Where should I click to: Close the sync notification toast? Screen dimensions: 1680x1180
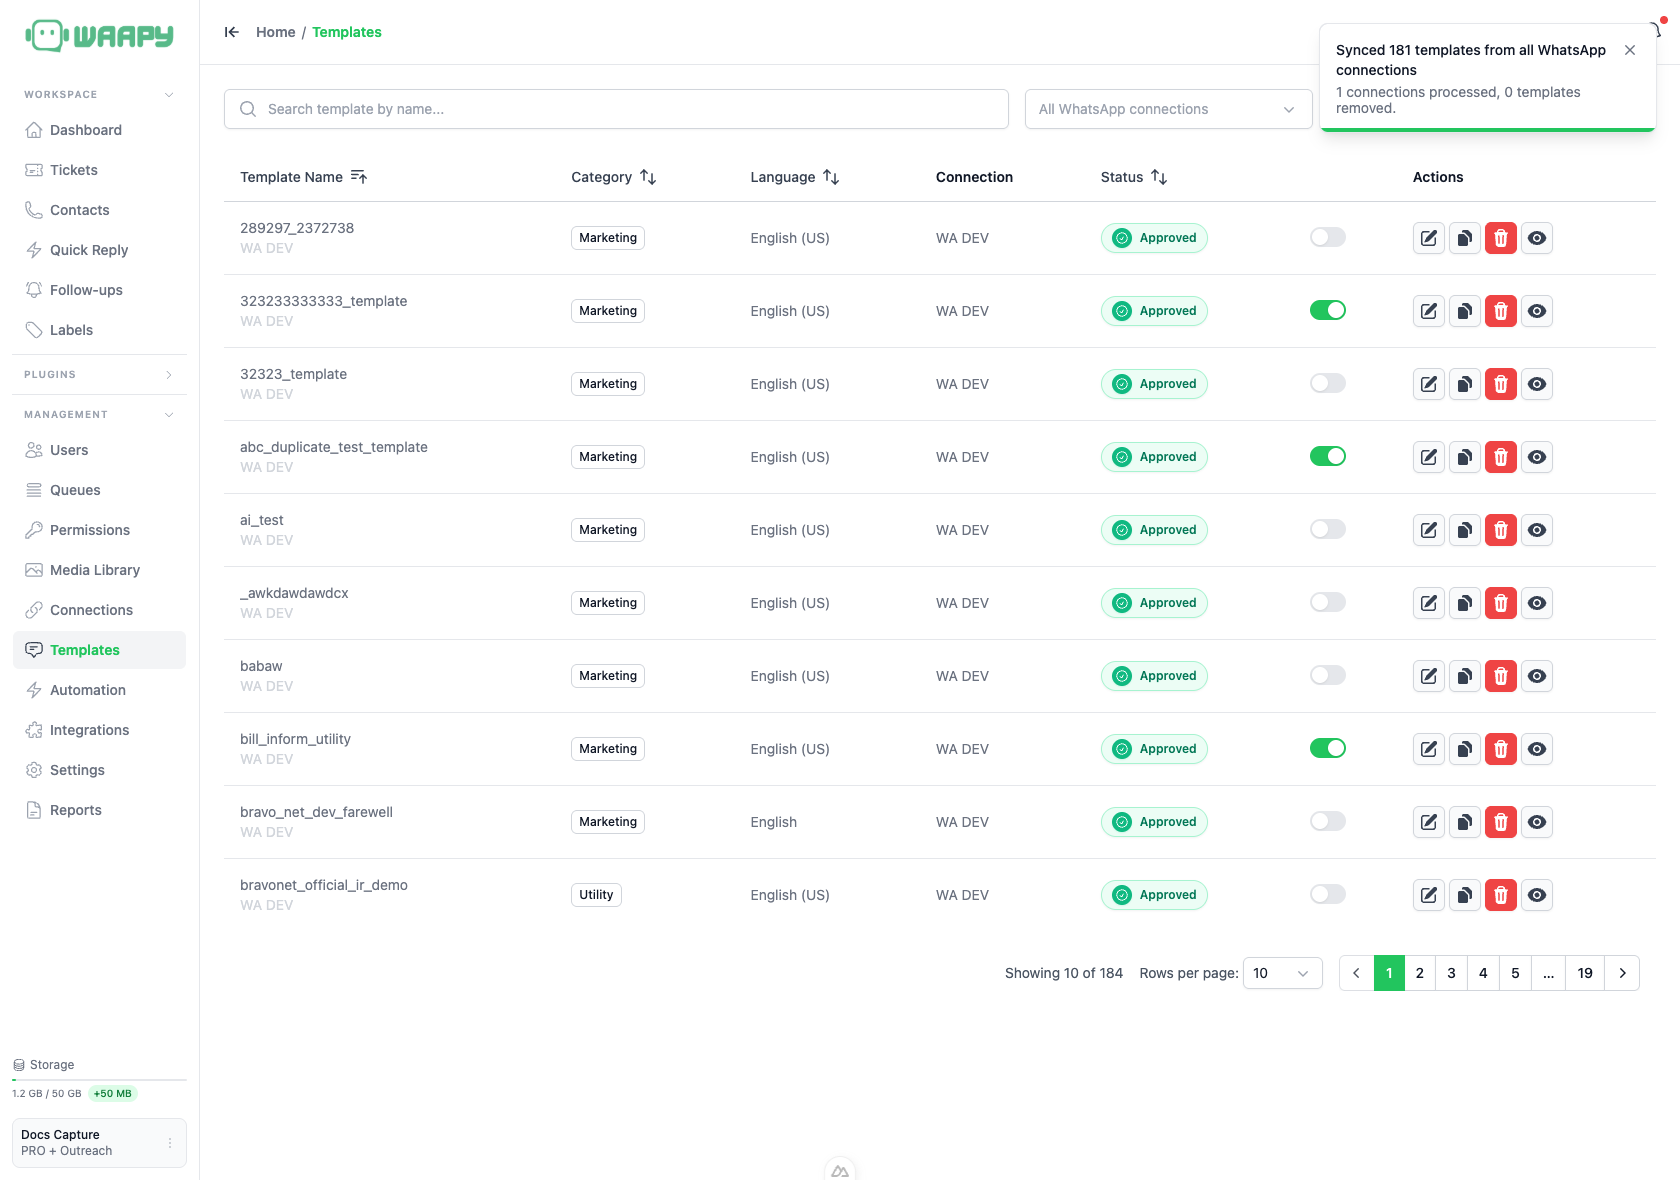(x=1630, y=50)
